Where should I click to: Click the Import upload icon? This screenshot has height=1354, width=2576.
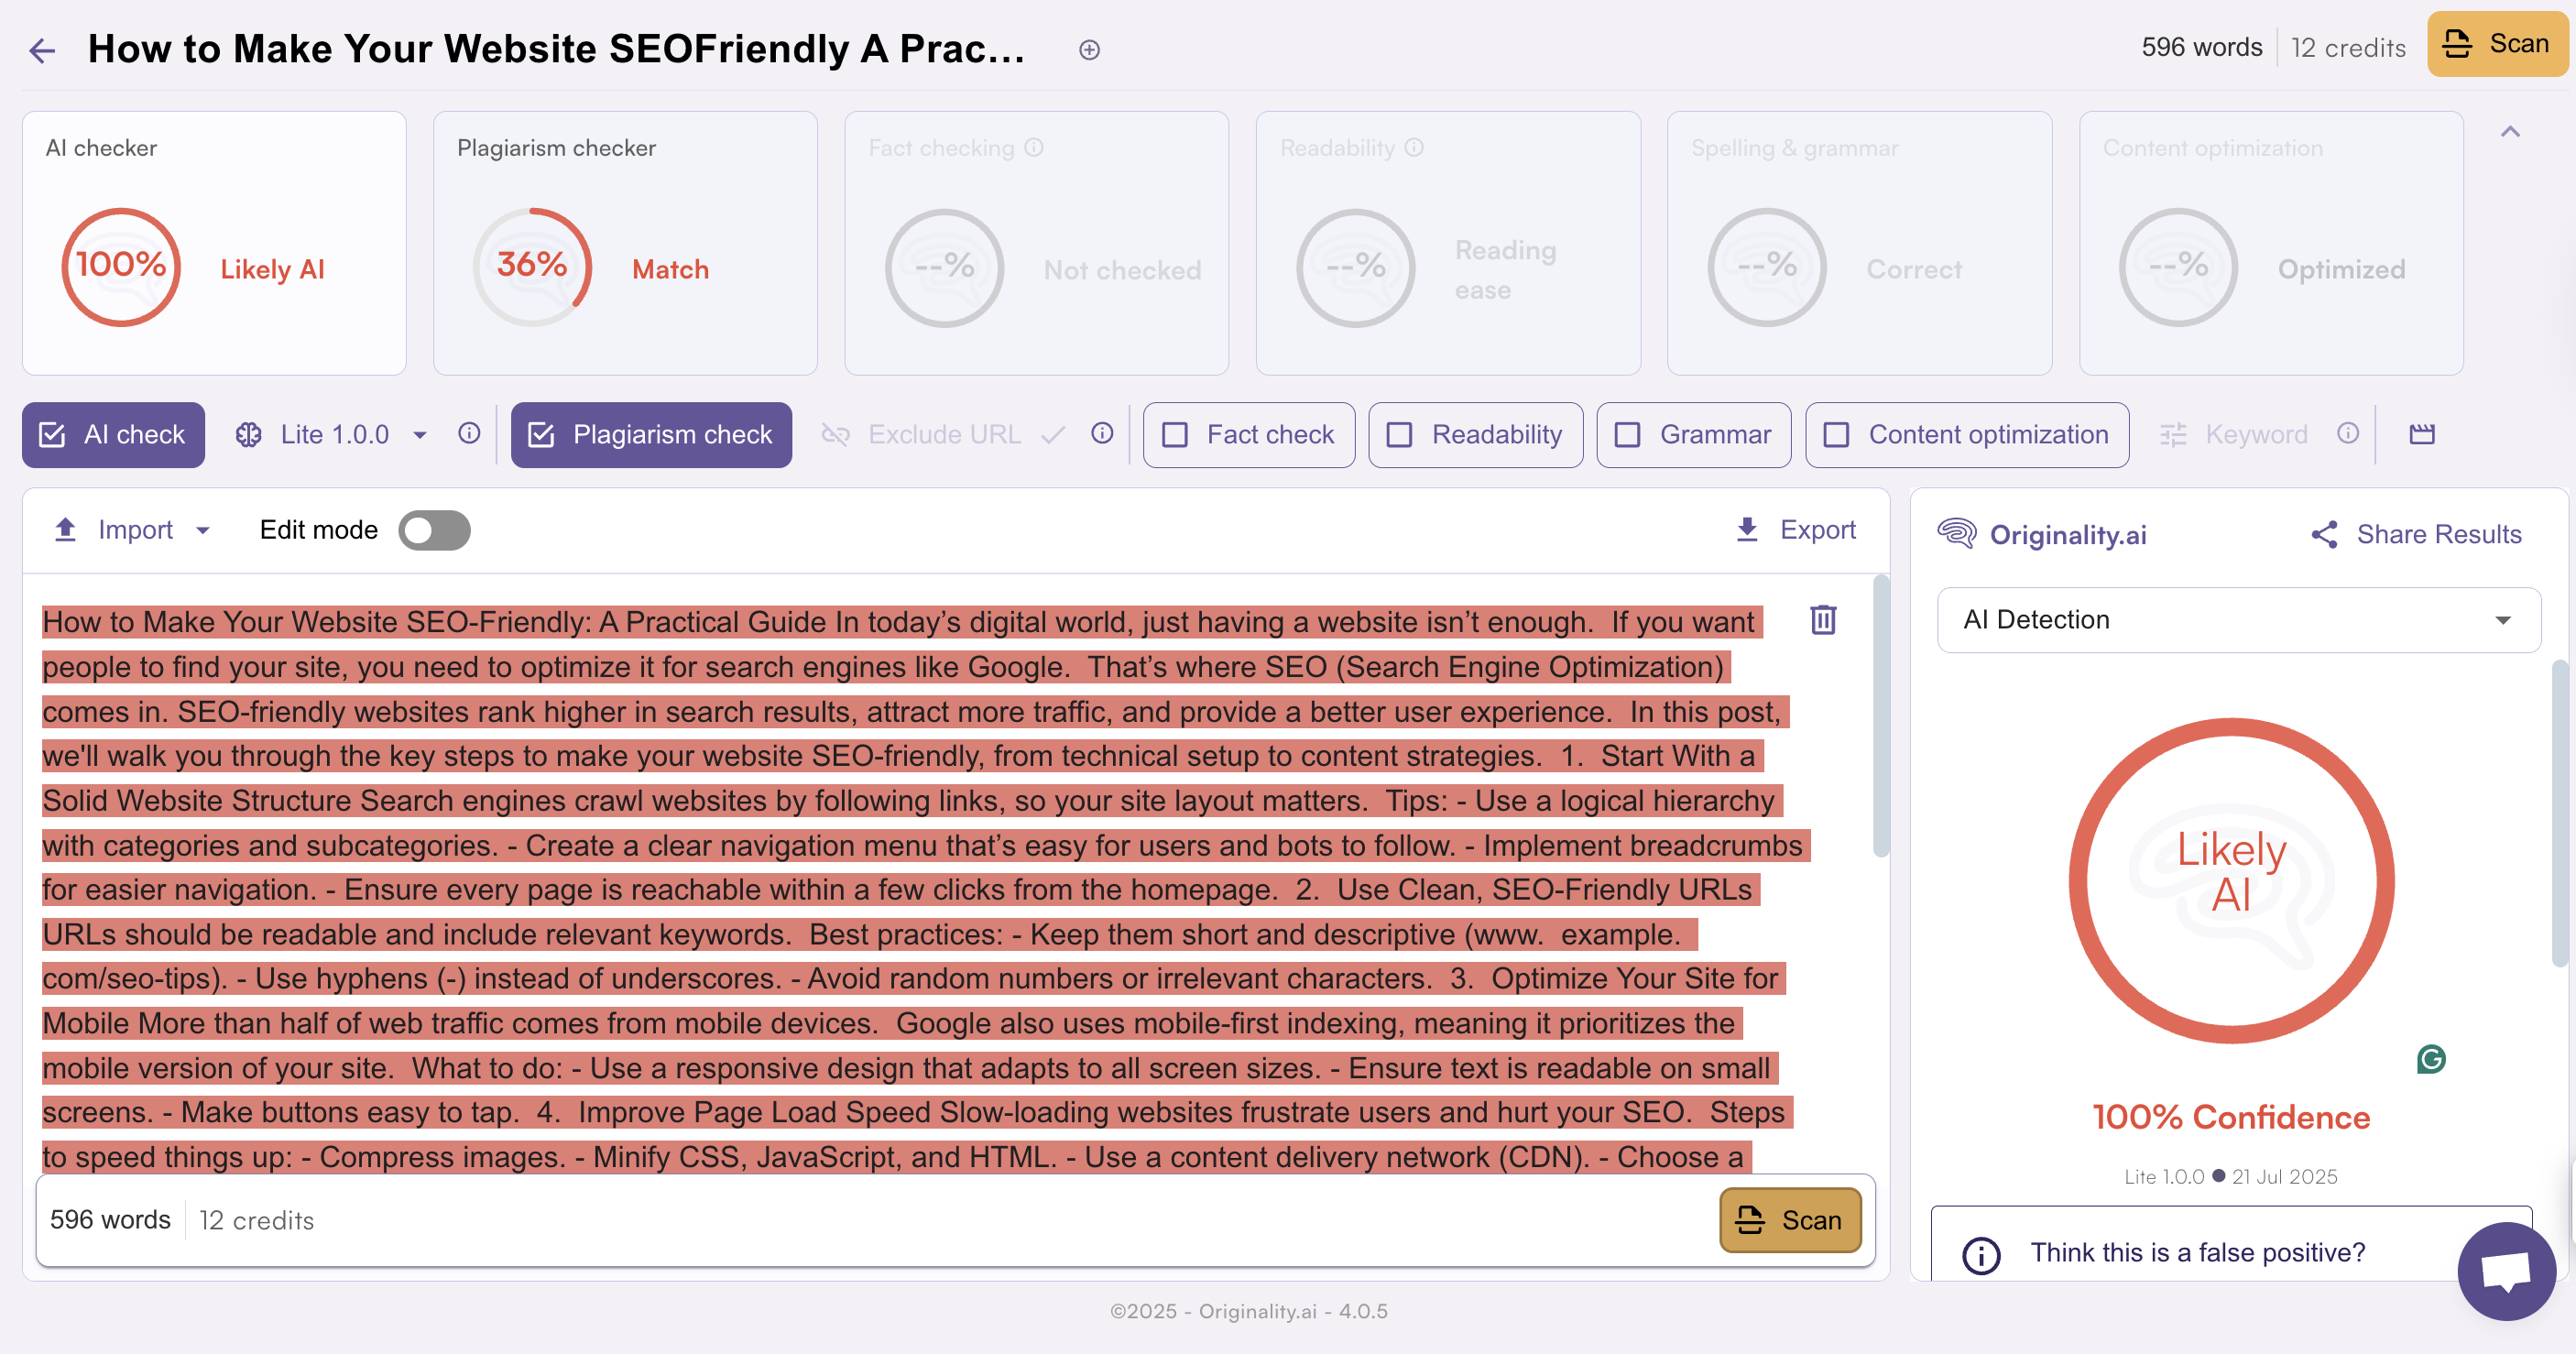coord(65,530)
